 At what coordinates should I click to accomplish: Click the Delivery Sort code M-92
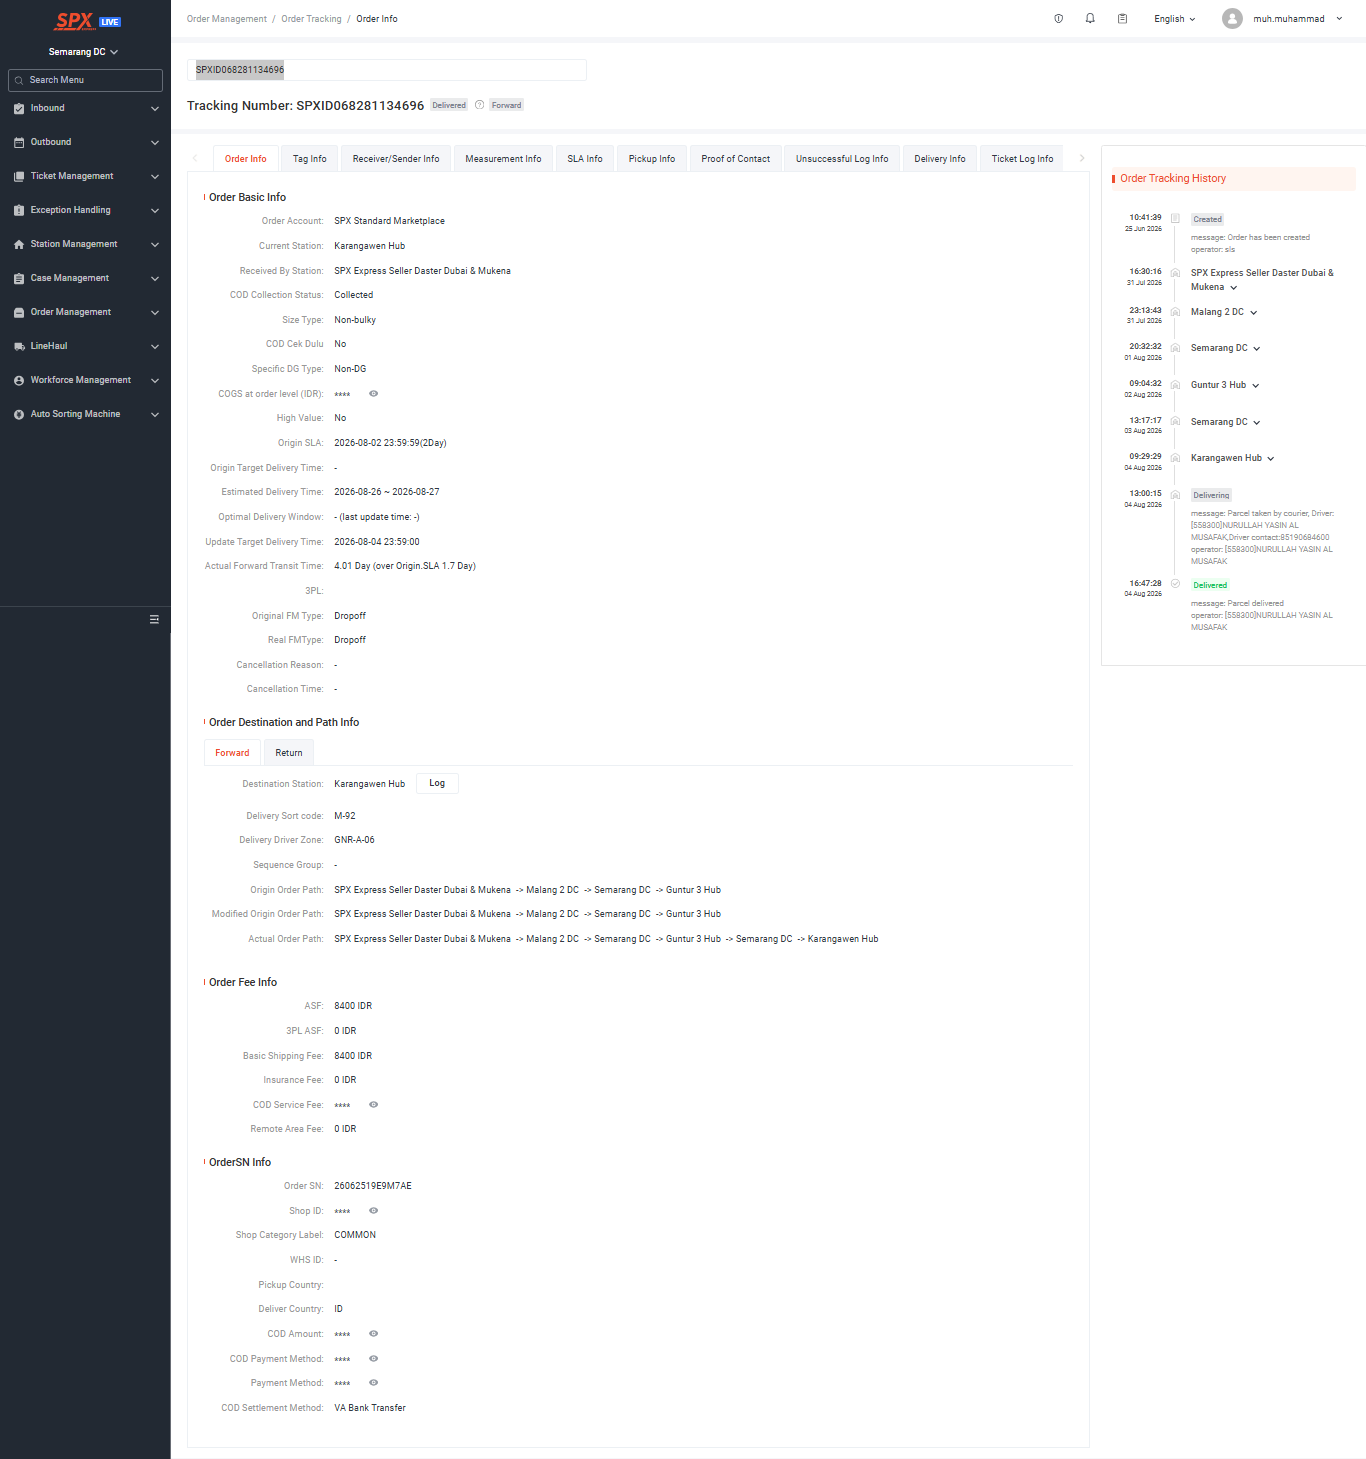pos(345,816)
